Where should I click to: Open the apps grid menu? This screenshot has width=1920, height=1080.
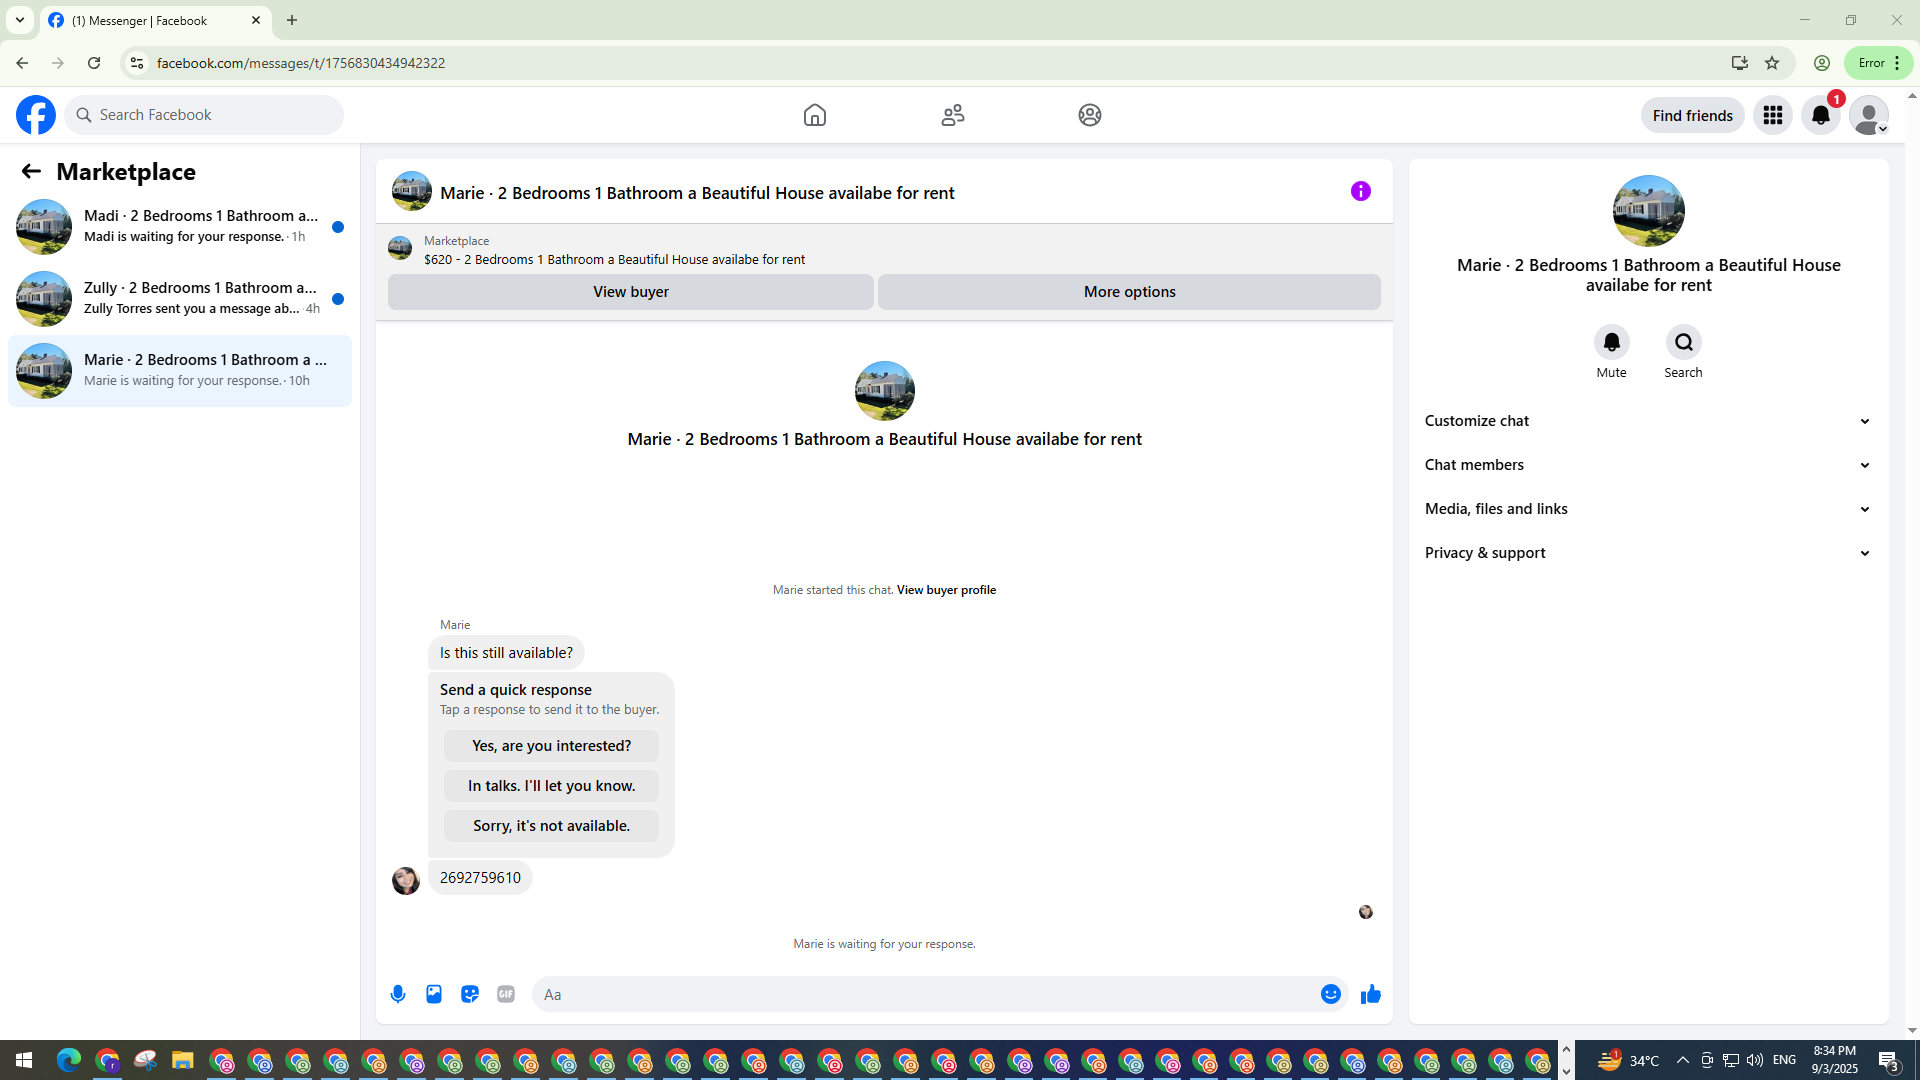click(1773, 115)
